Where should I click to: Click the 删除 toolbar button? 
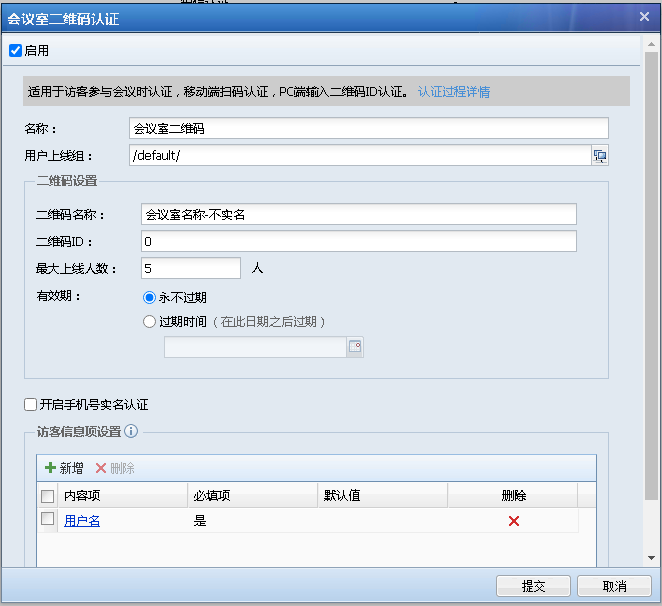[115, 468]
